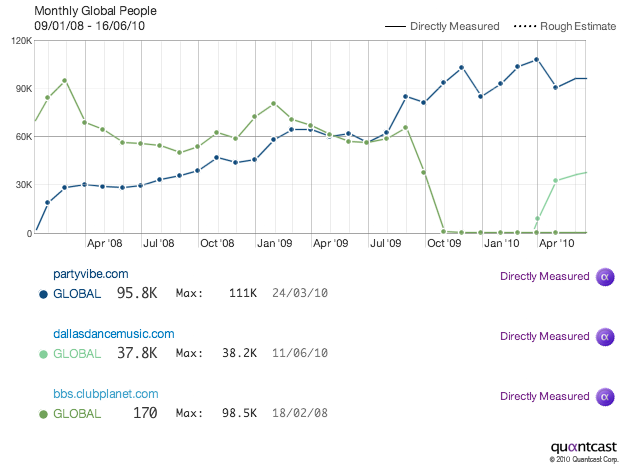Click the Quantcast logo
The image size is (630, 465).
click(583, 447)
